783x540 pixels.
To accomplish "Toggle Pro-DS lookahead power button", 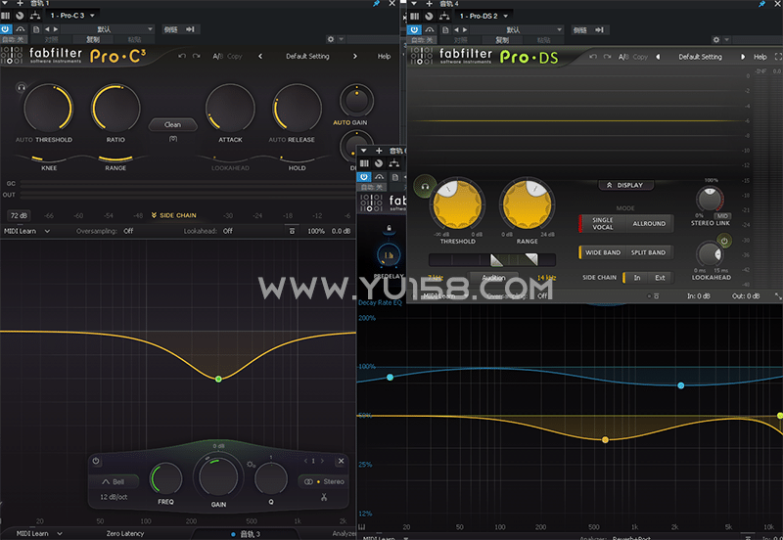I will 724,241.
